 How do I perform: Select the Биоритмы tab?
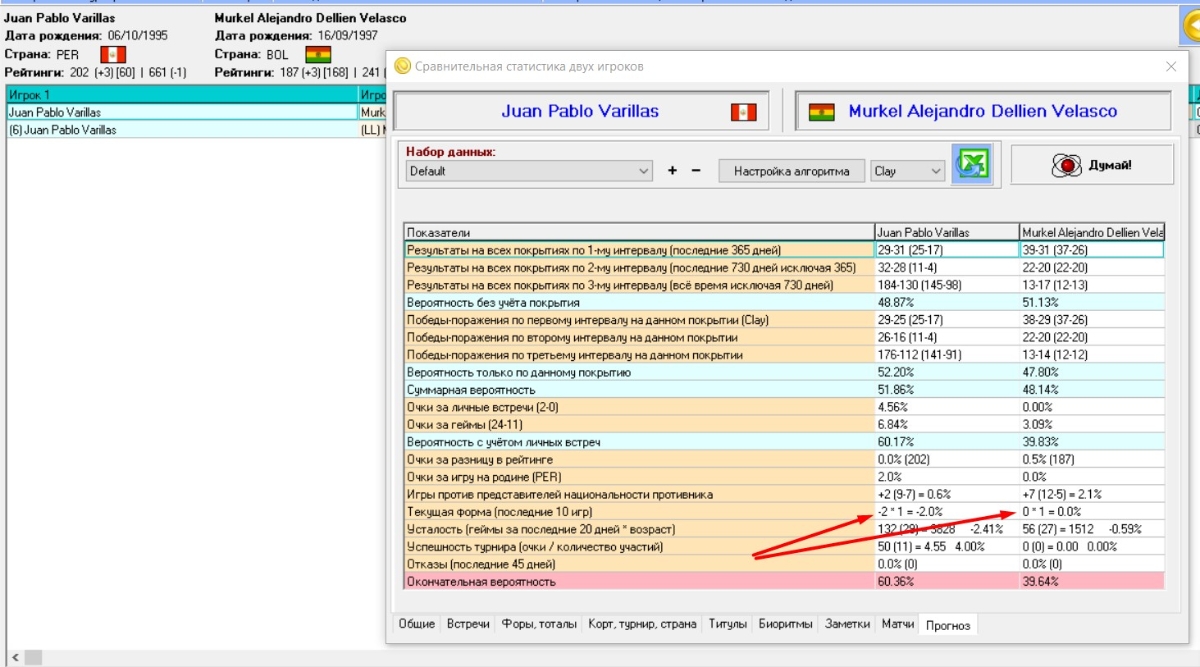[786, 624]
